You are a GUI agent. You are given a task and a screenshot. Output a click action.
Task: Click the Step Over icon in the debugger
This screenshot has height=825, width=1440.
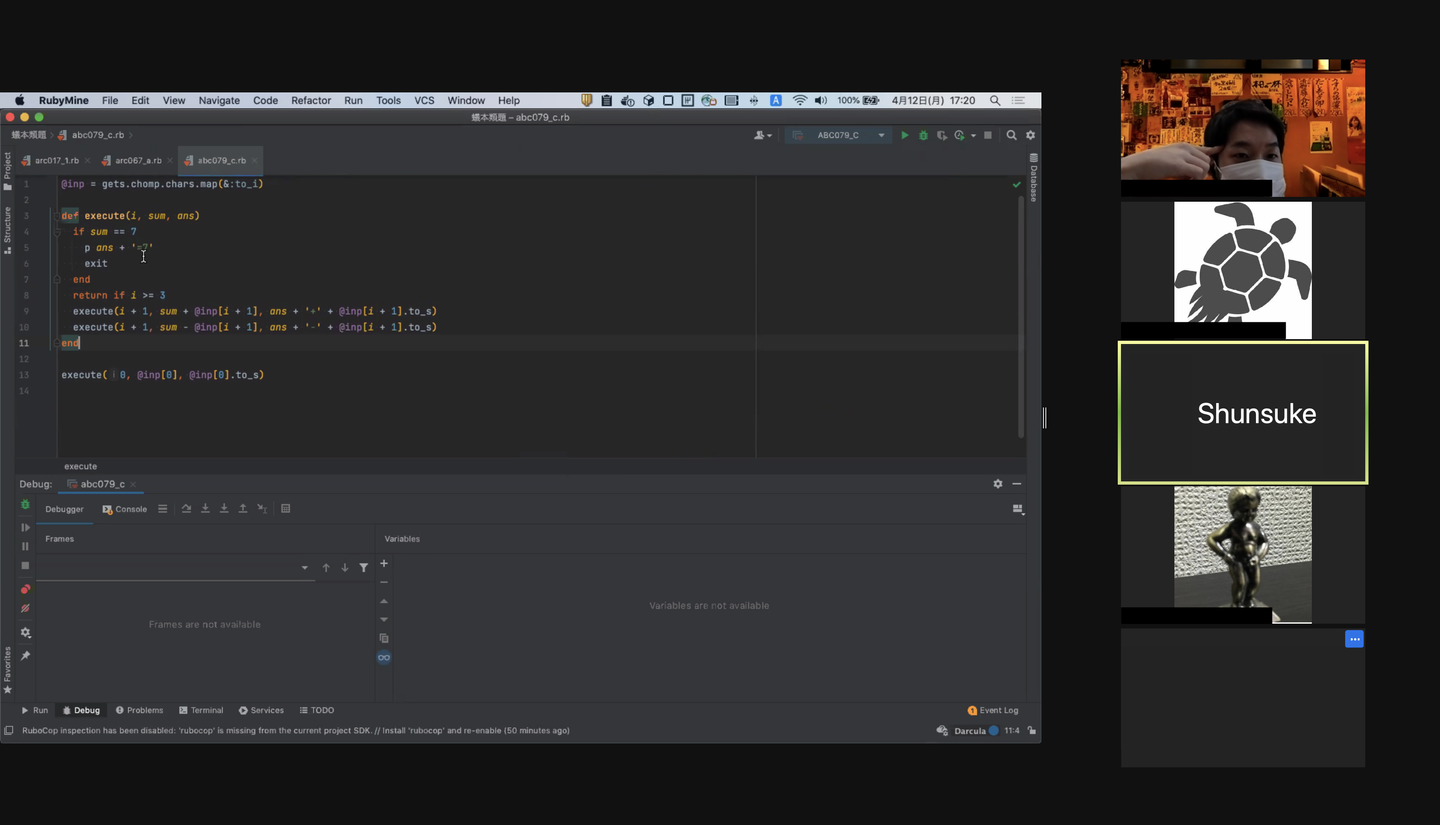click(x=186, y=509)
